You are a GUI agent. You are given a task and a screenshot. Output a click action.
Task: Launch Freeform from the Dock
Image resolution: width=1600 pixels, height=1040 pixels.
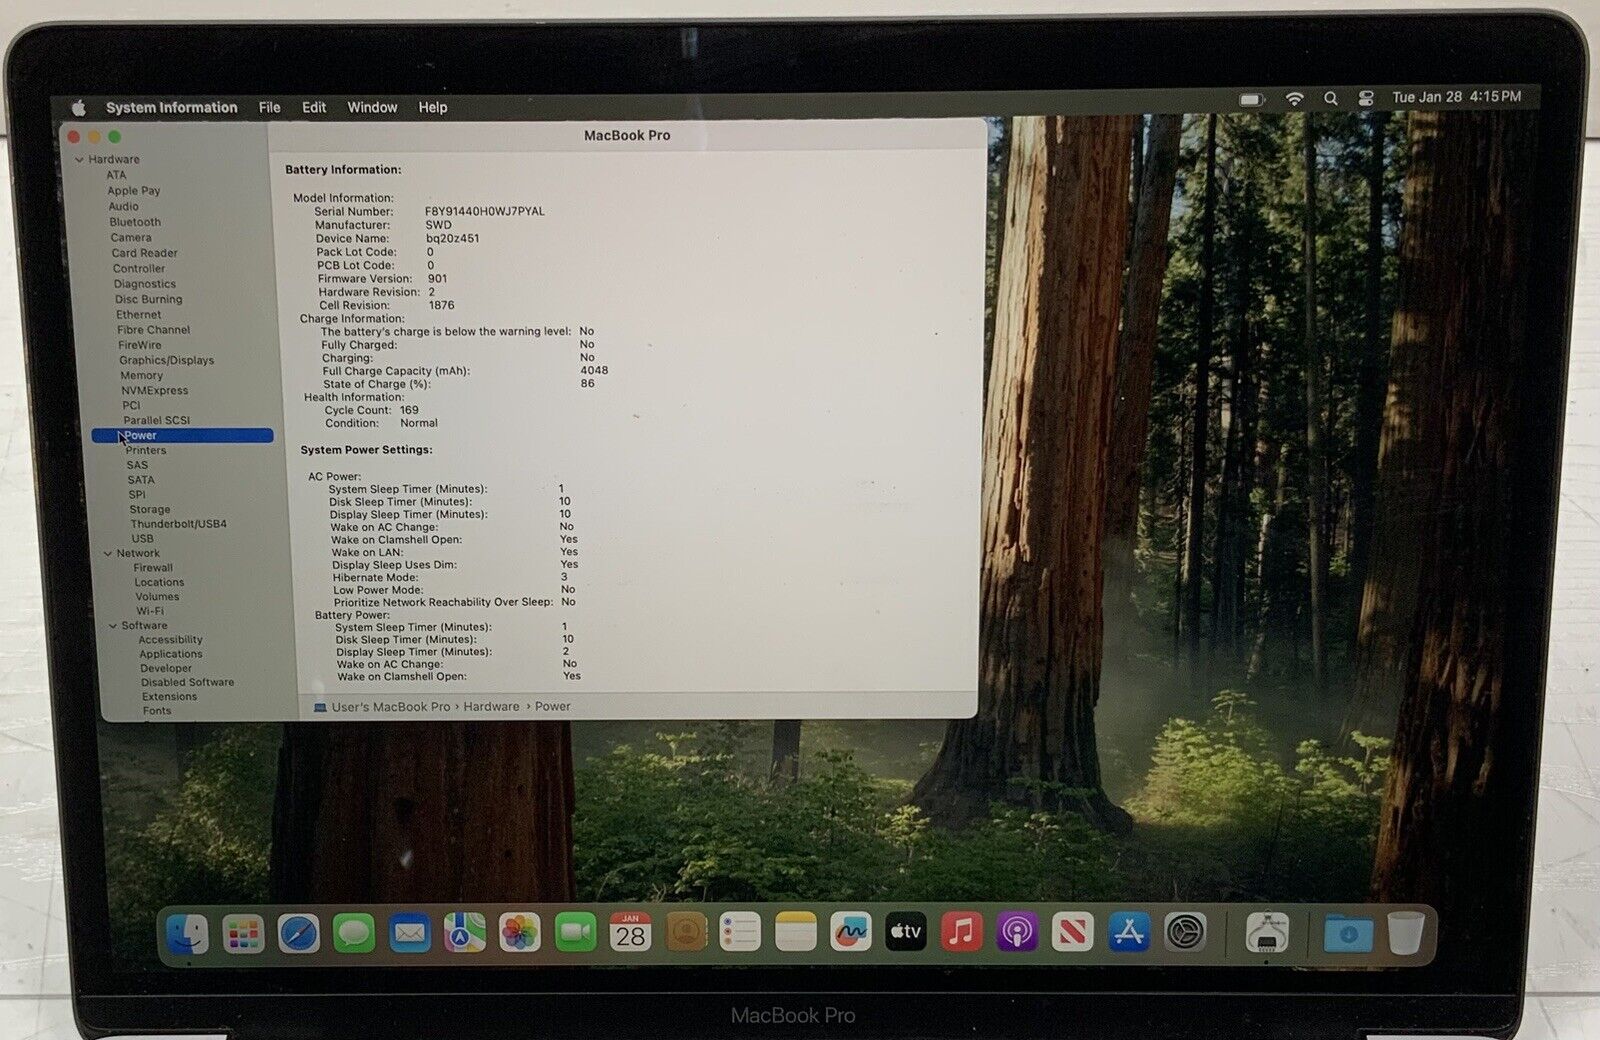(851, 932)
